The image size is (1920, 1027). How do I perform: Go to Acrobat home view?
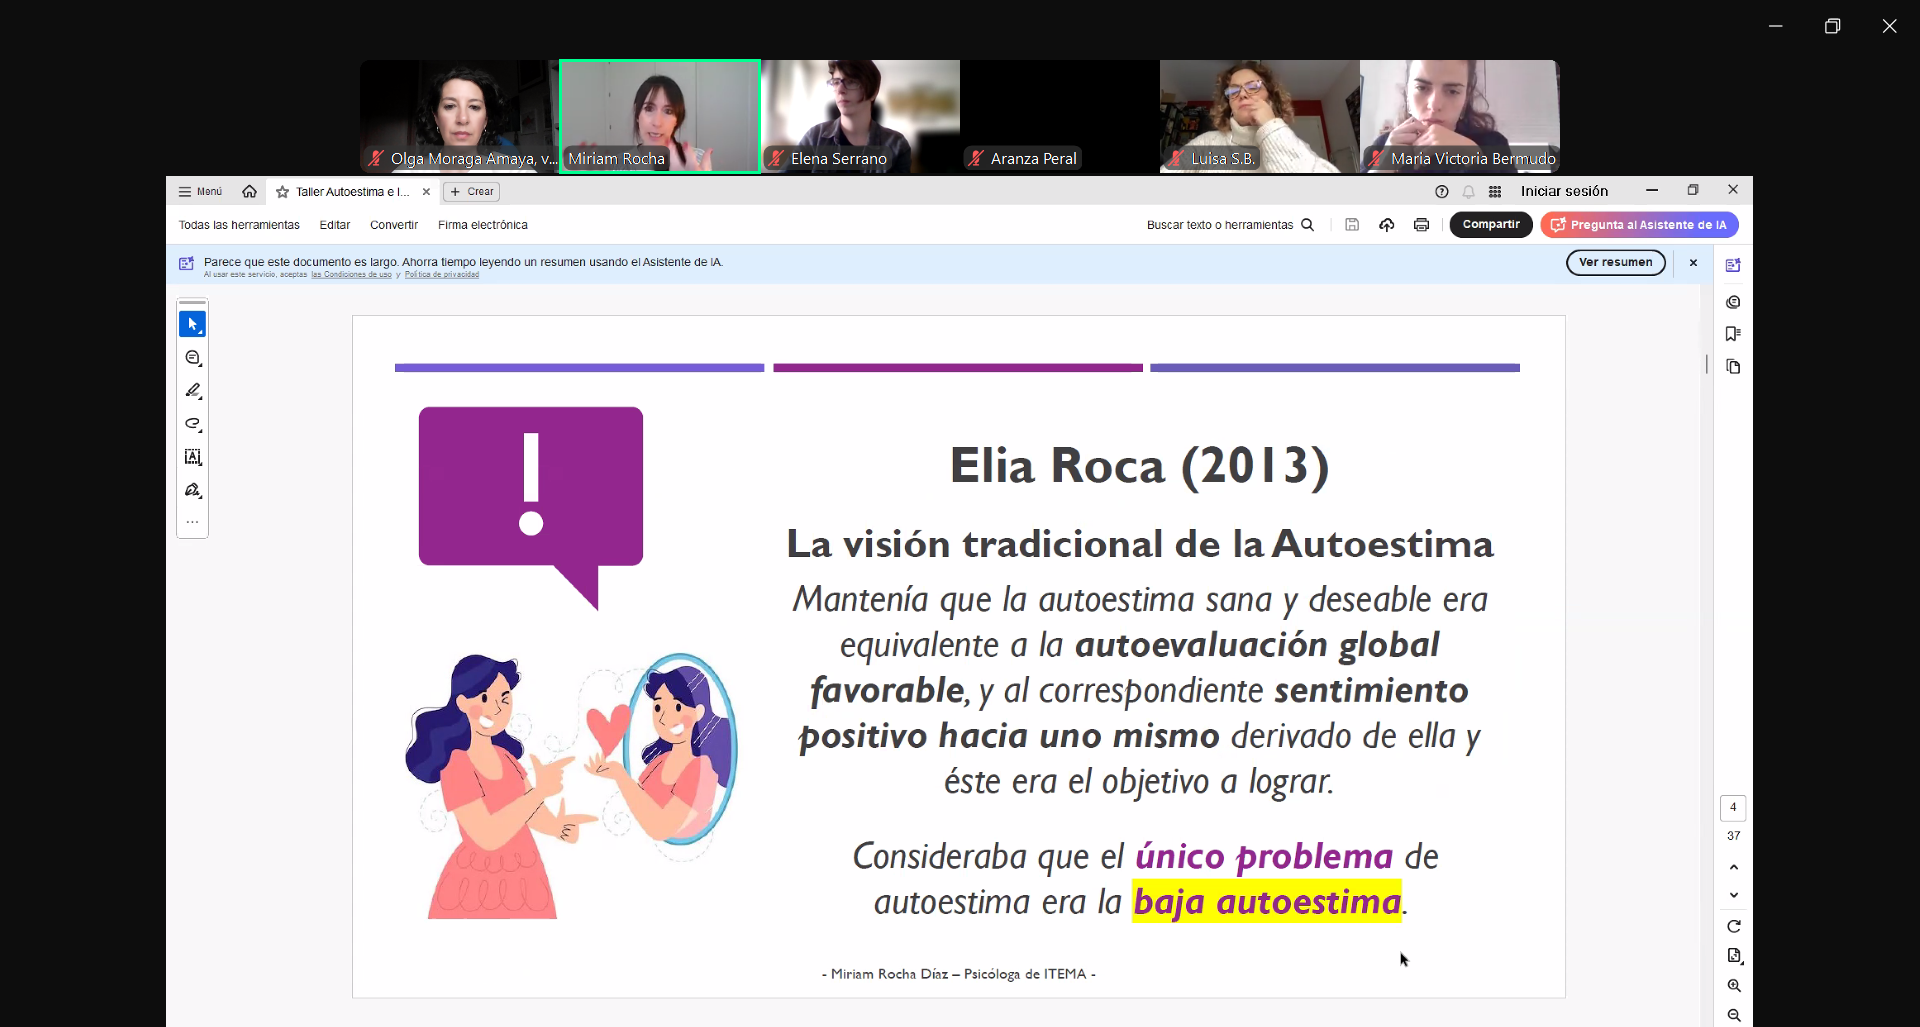pyautogui.click(x=249, y=192)
